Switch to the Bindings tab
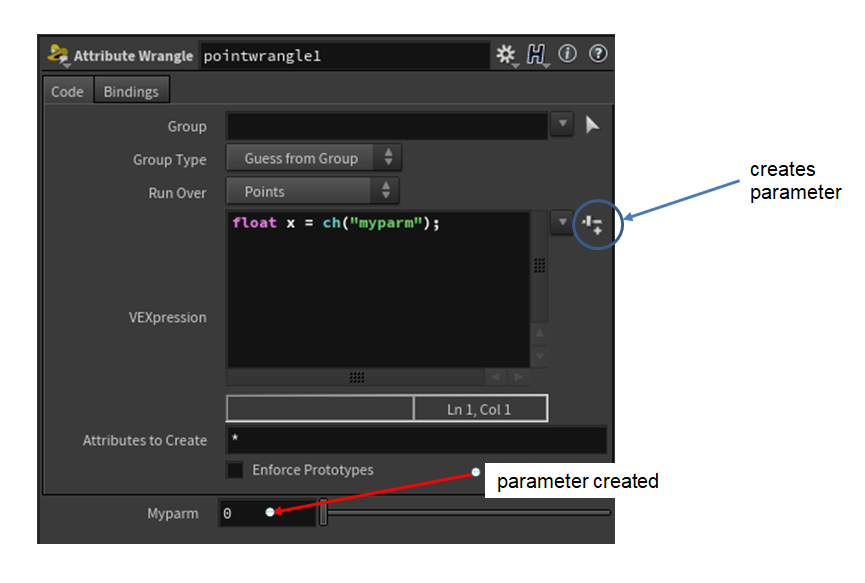Viewport: 865px width, 583px height. pyautogui.click(x=131, y=91)
